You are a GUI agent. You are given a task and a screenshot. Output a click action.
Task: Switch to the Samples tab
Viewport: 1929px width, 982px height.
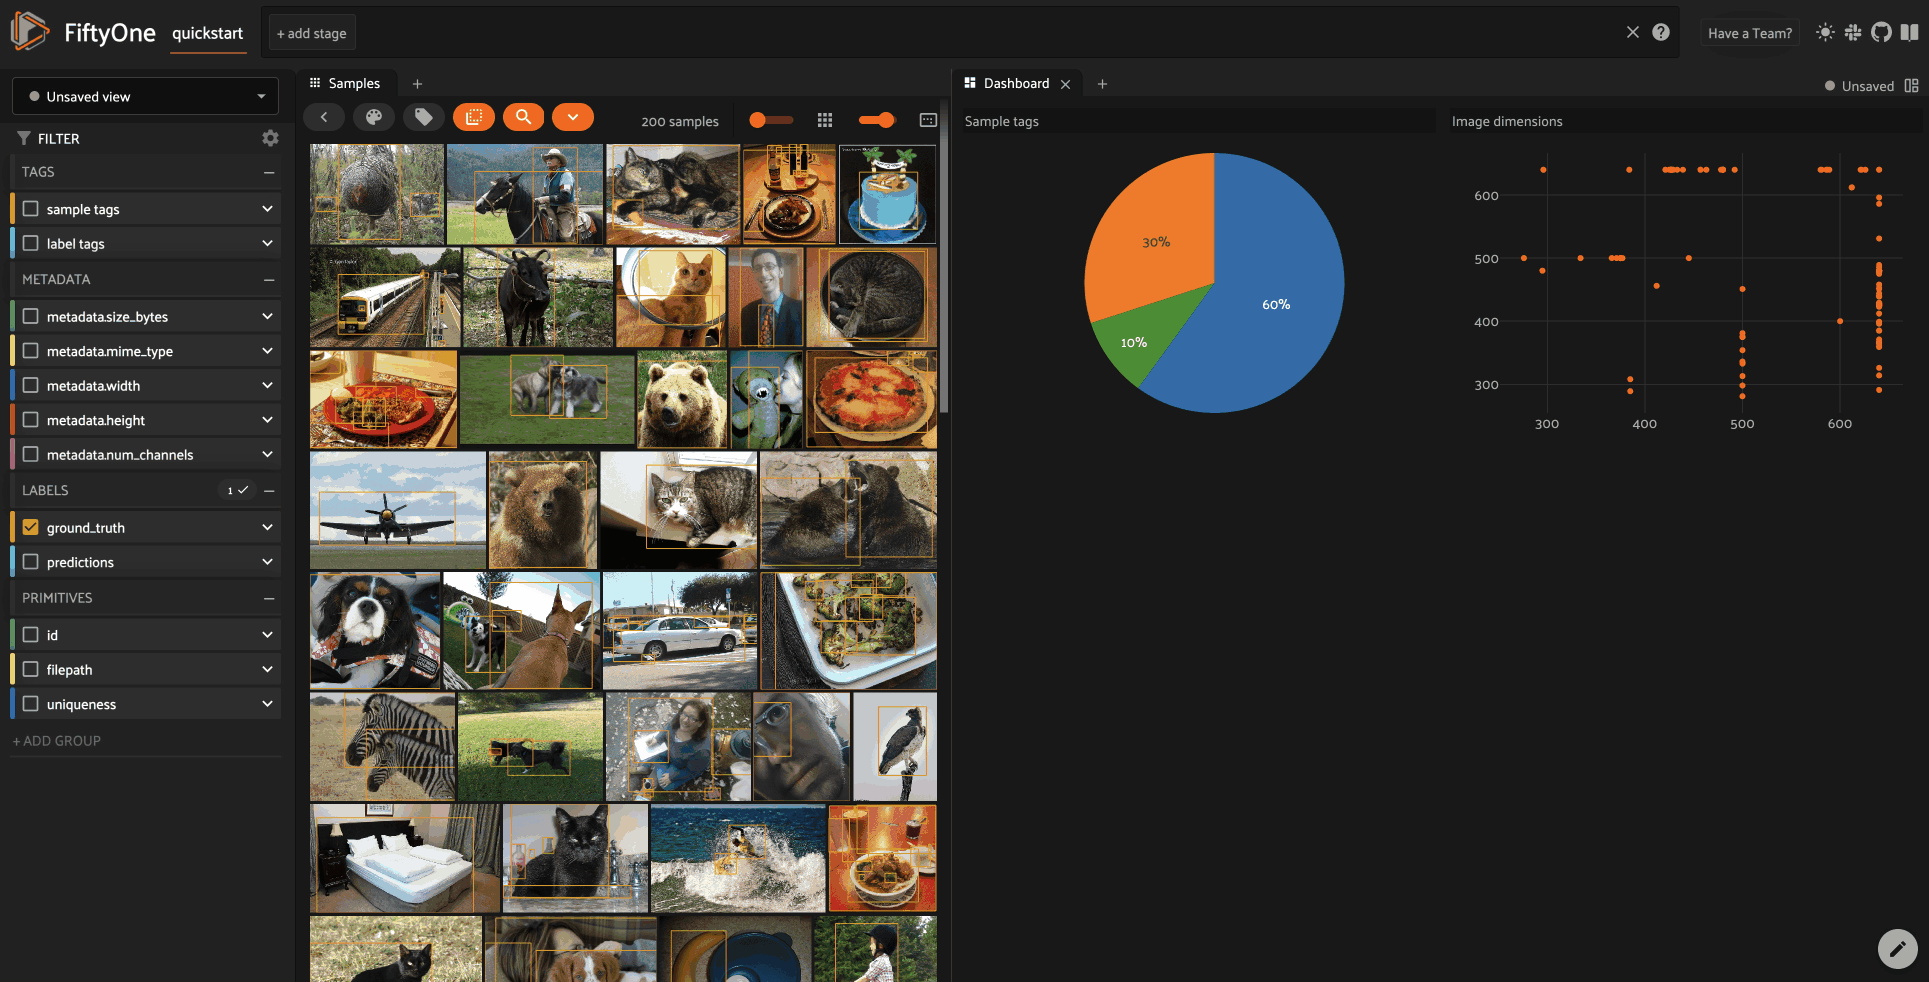(x=345, y=84)
